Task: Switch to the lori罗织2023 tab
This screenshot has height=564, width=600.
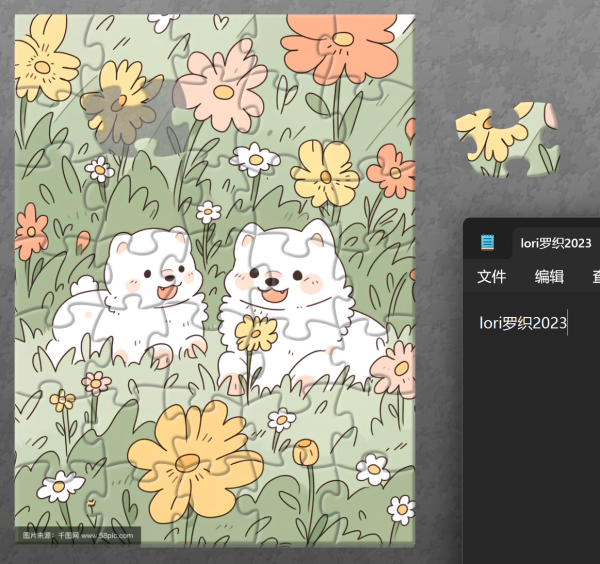Action: click(x=555, y=243)
